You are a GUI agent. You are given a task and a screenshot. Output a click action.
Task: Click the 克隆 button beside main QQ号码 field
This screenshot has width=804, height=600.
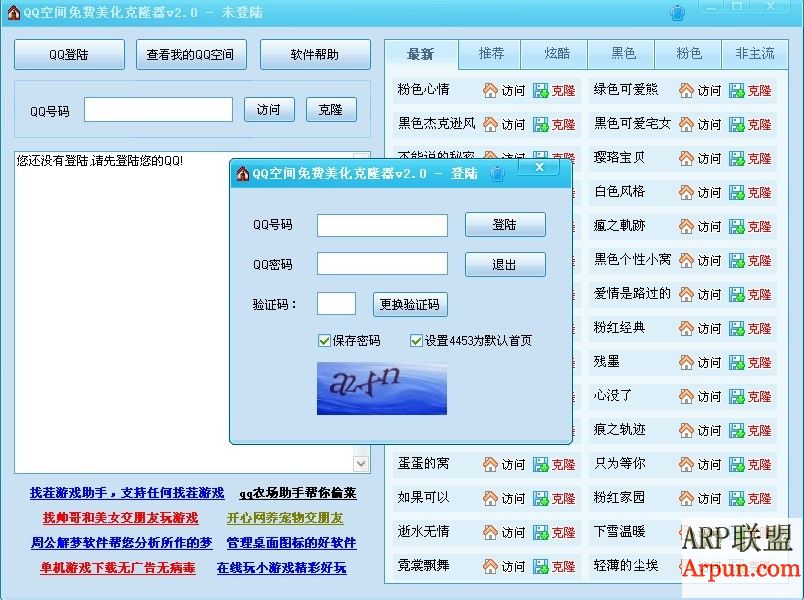click(331, 110)
